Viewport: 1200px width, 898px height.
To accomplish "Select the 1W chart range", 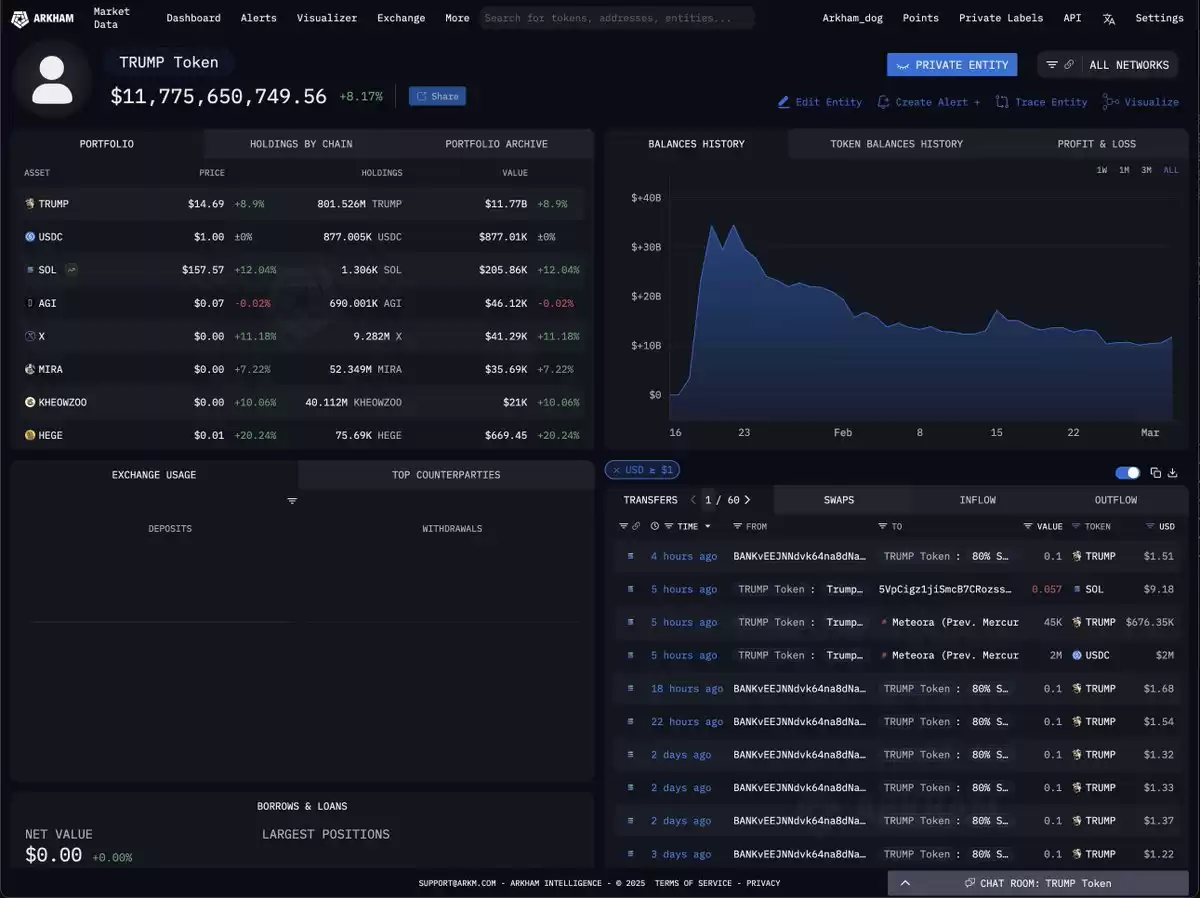I will (1102, 170).
